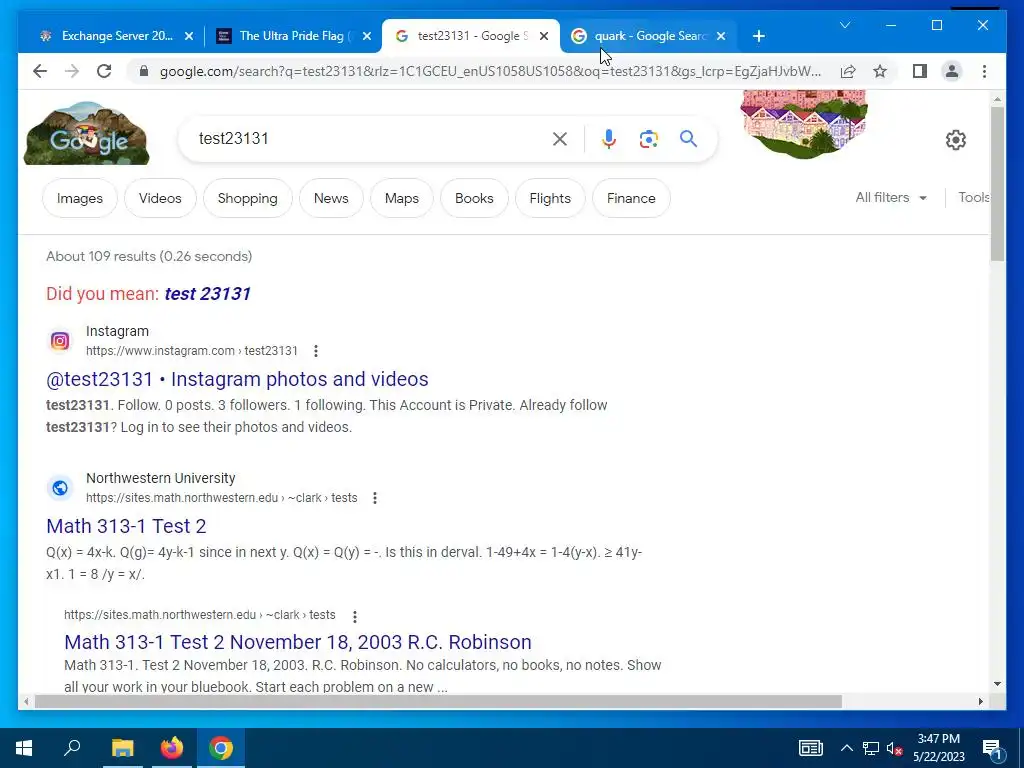Viewport: 1024px width, 768px height.
Task: Open the notification center
Action: click(x=992, y=748)
